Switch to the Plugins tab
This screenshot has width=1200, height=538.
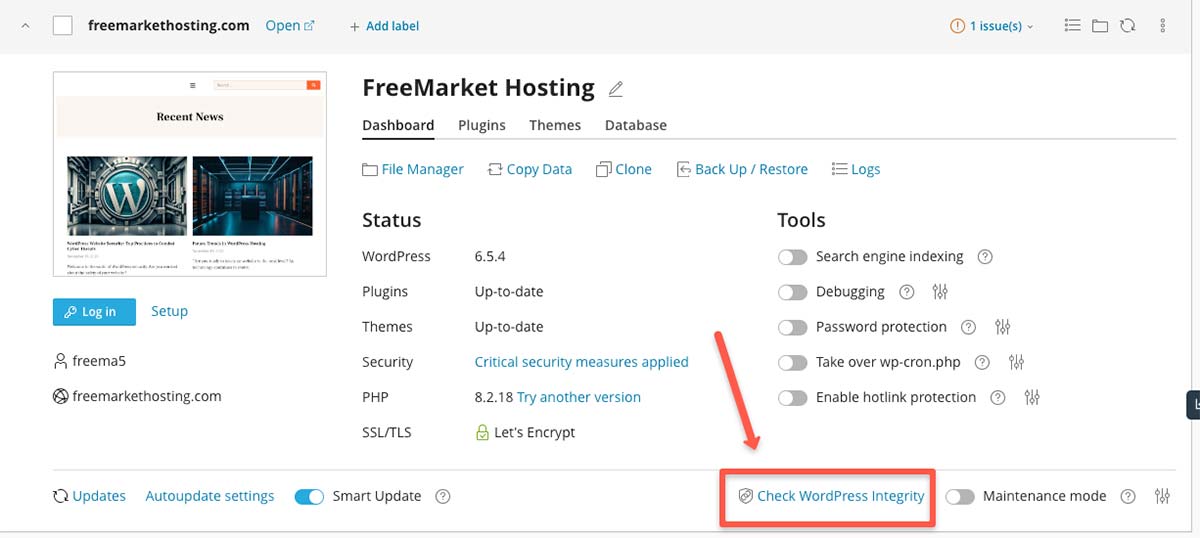click(x=482, y=125)
